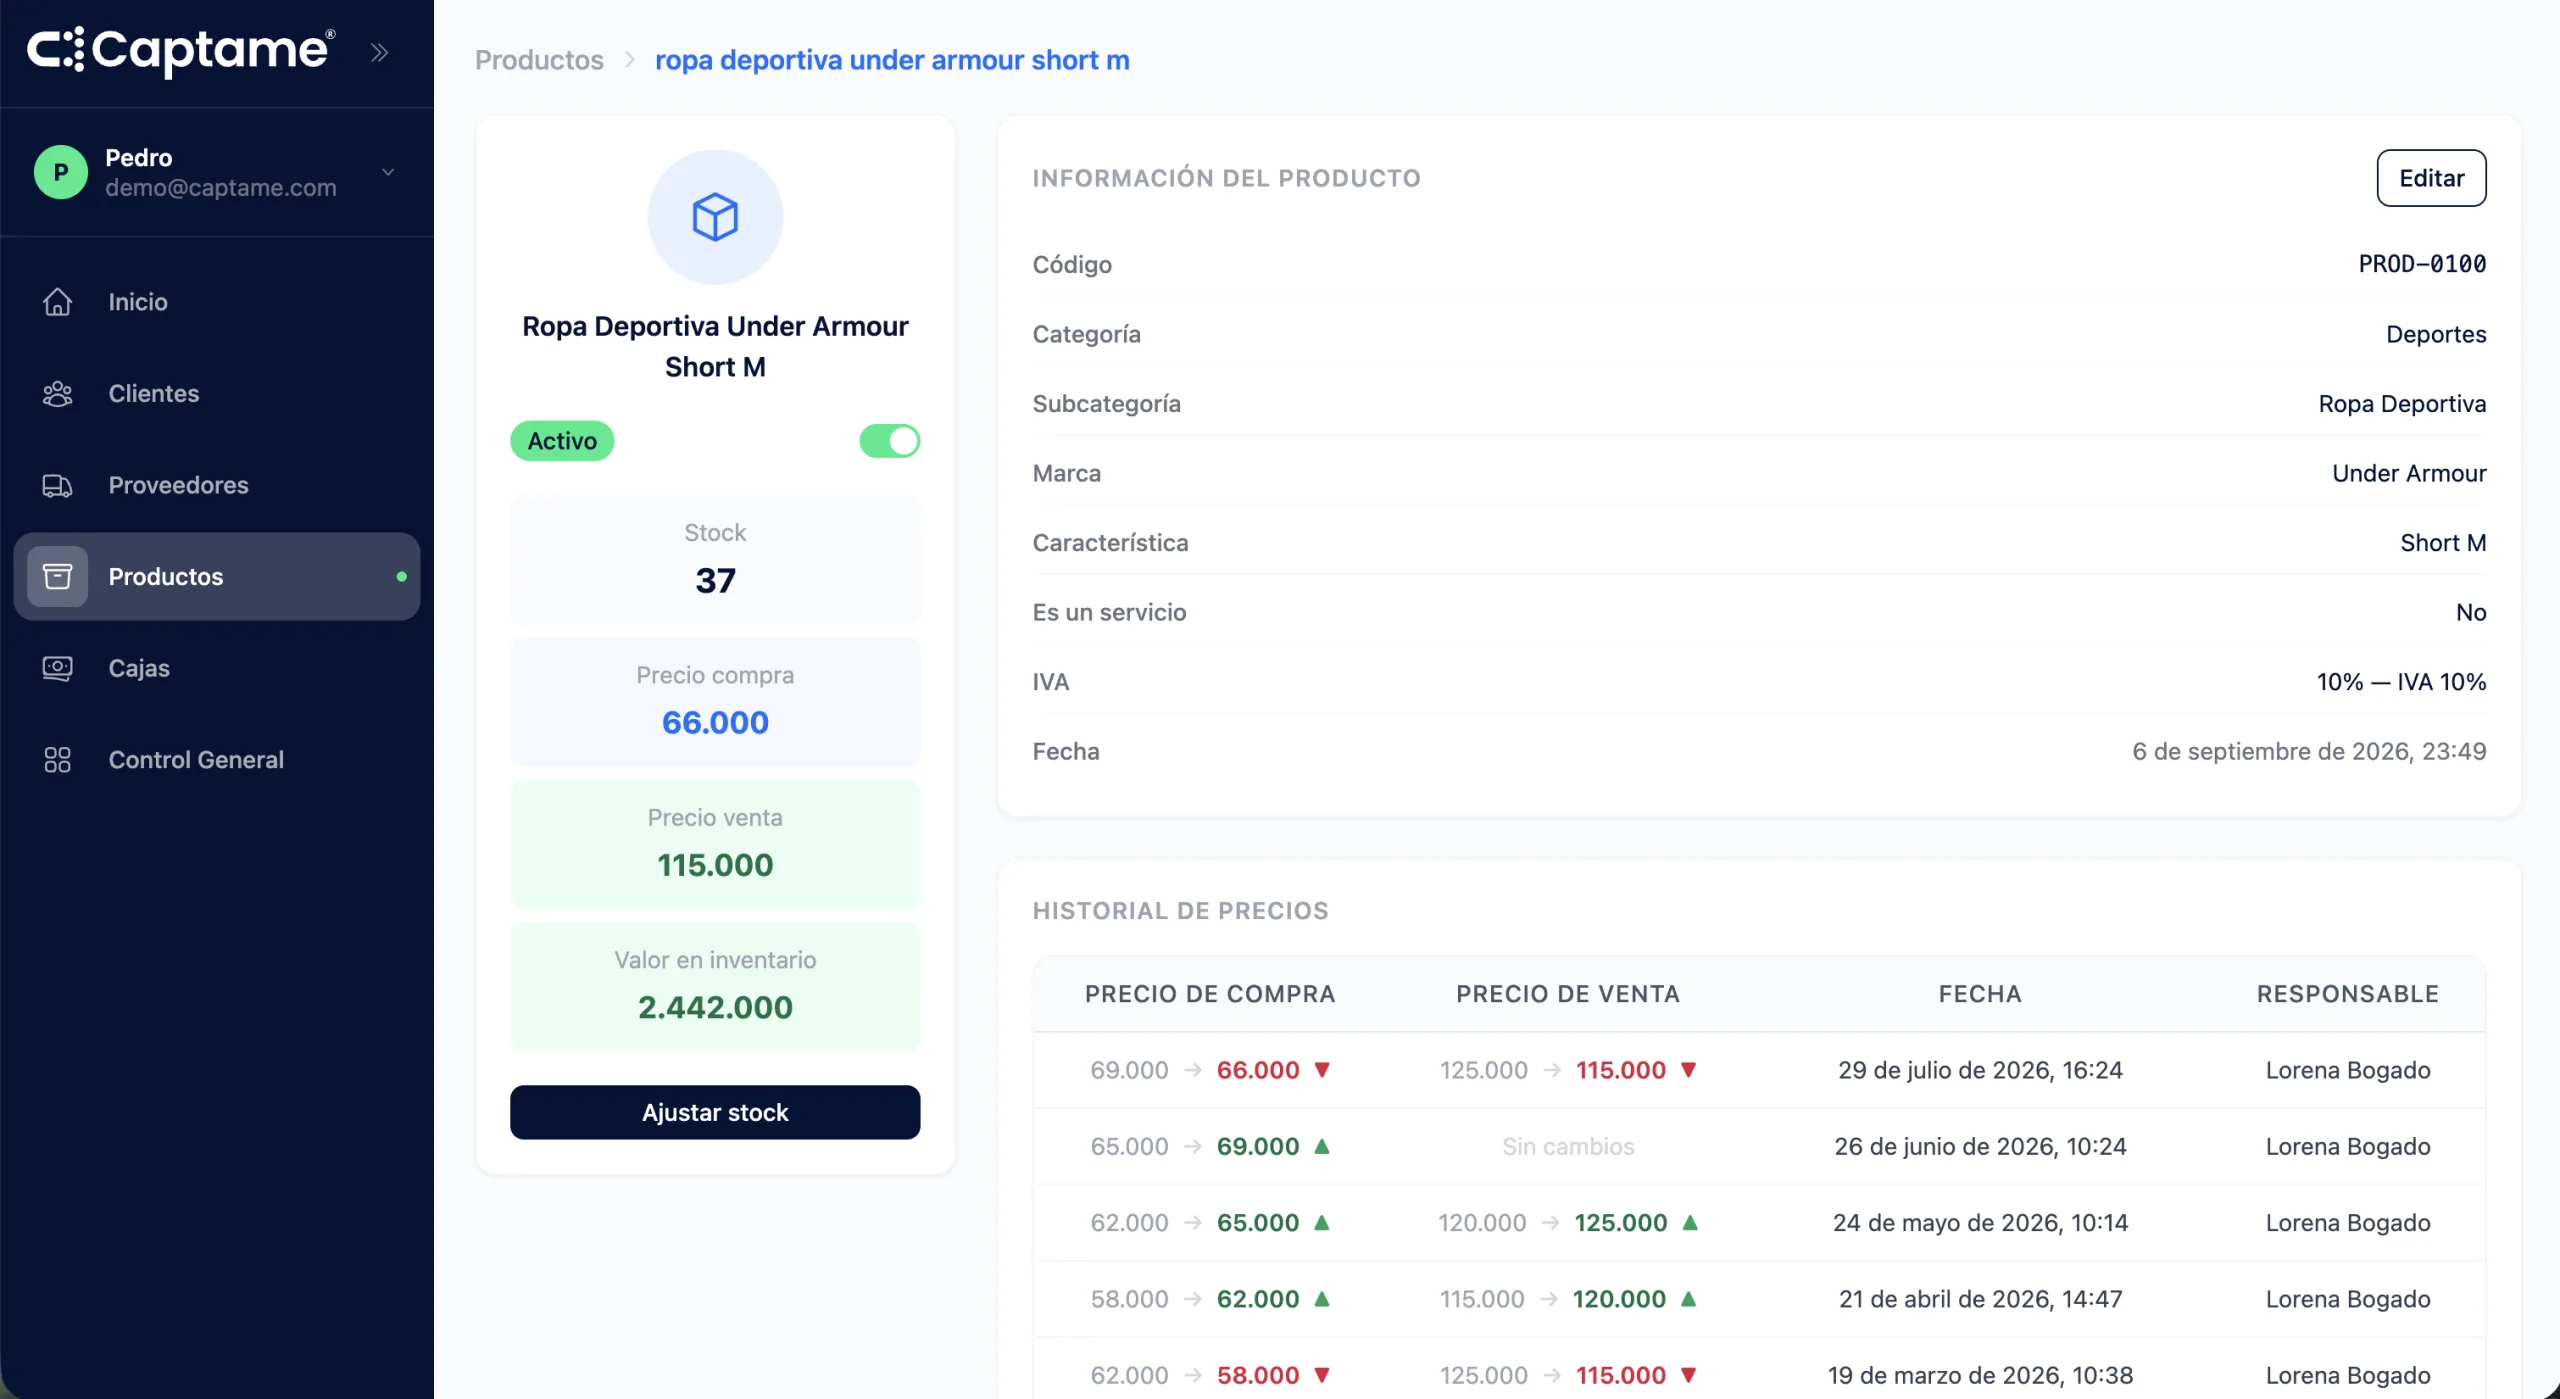Click the Cajas cash register icon
Screen dimensions: 2560x1399
[57, 668]
